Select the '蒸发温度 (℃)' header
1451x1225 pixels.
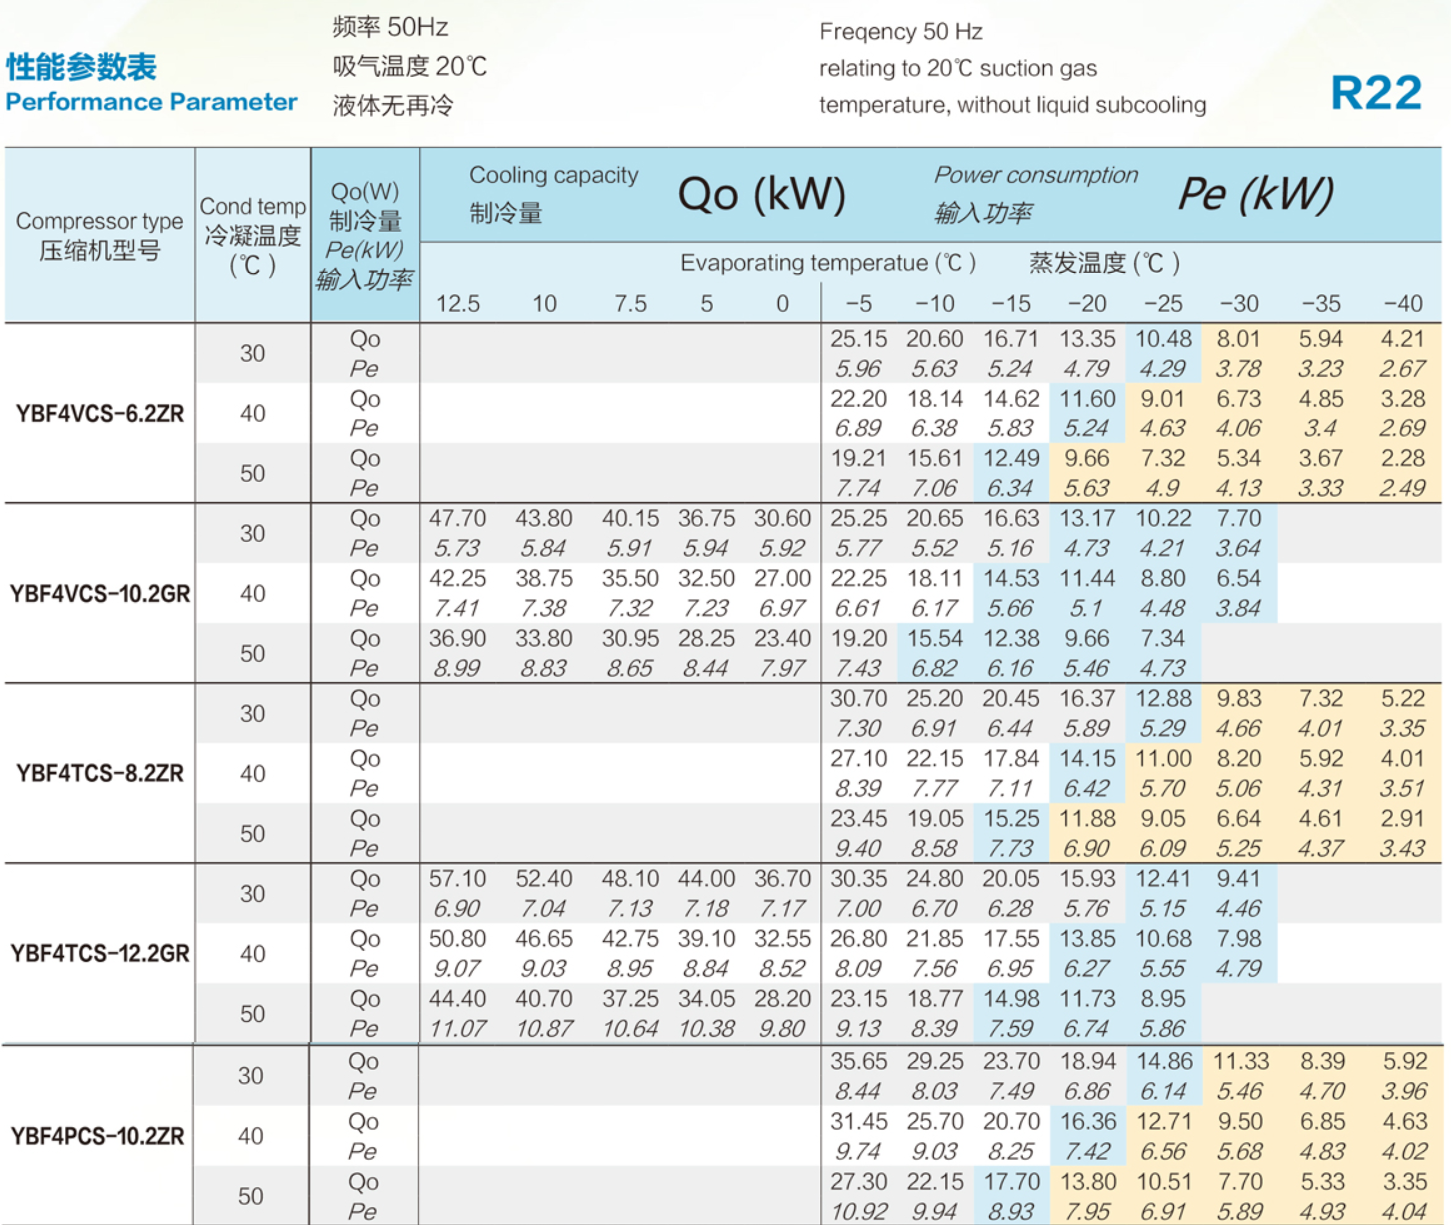point(1105,263)
